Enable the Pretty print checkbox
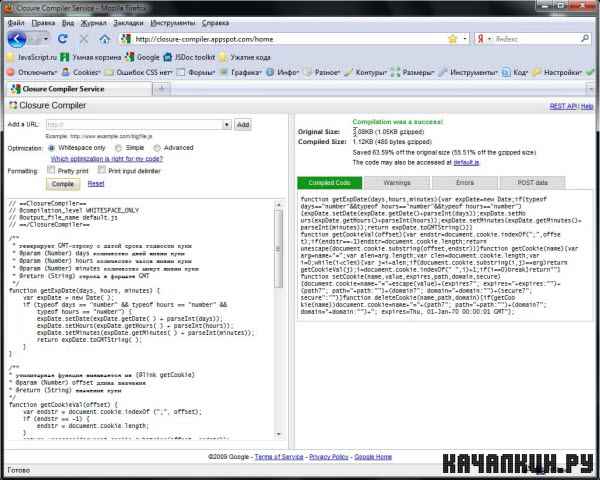 point(51,170)
